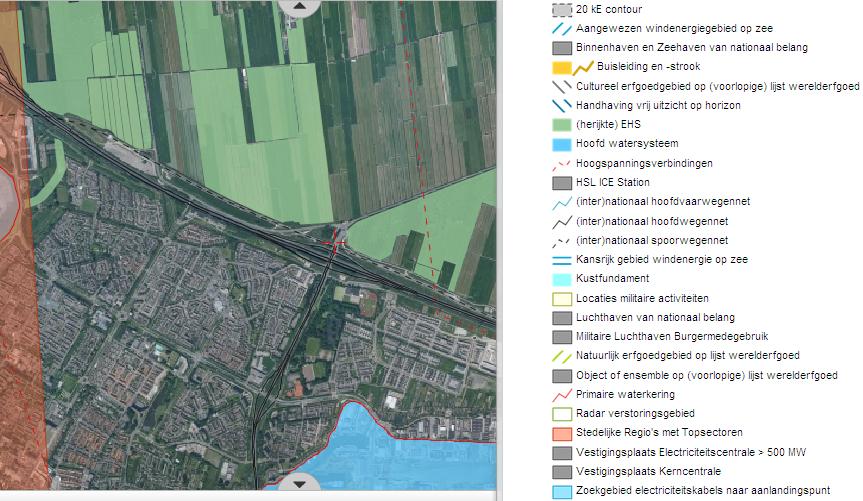
Task: Click the Primaire waterkering red line icon
Action: pos(562,395)
